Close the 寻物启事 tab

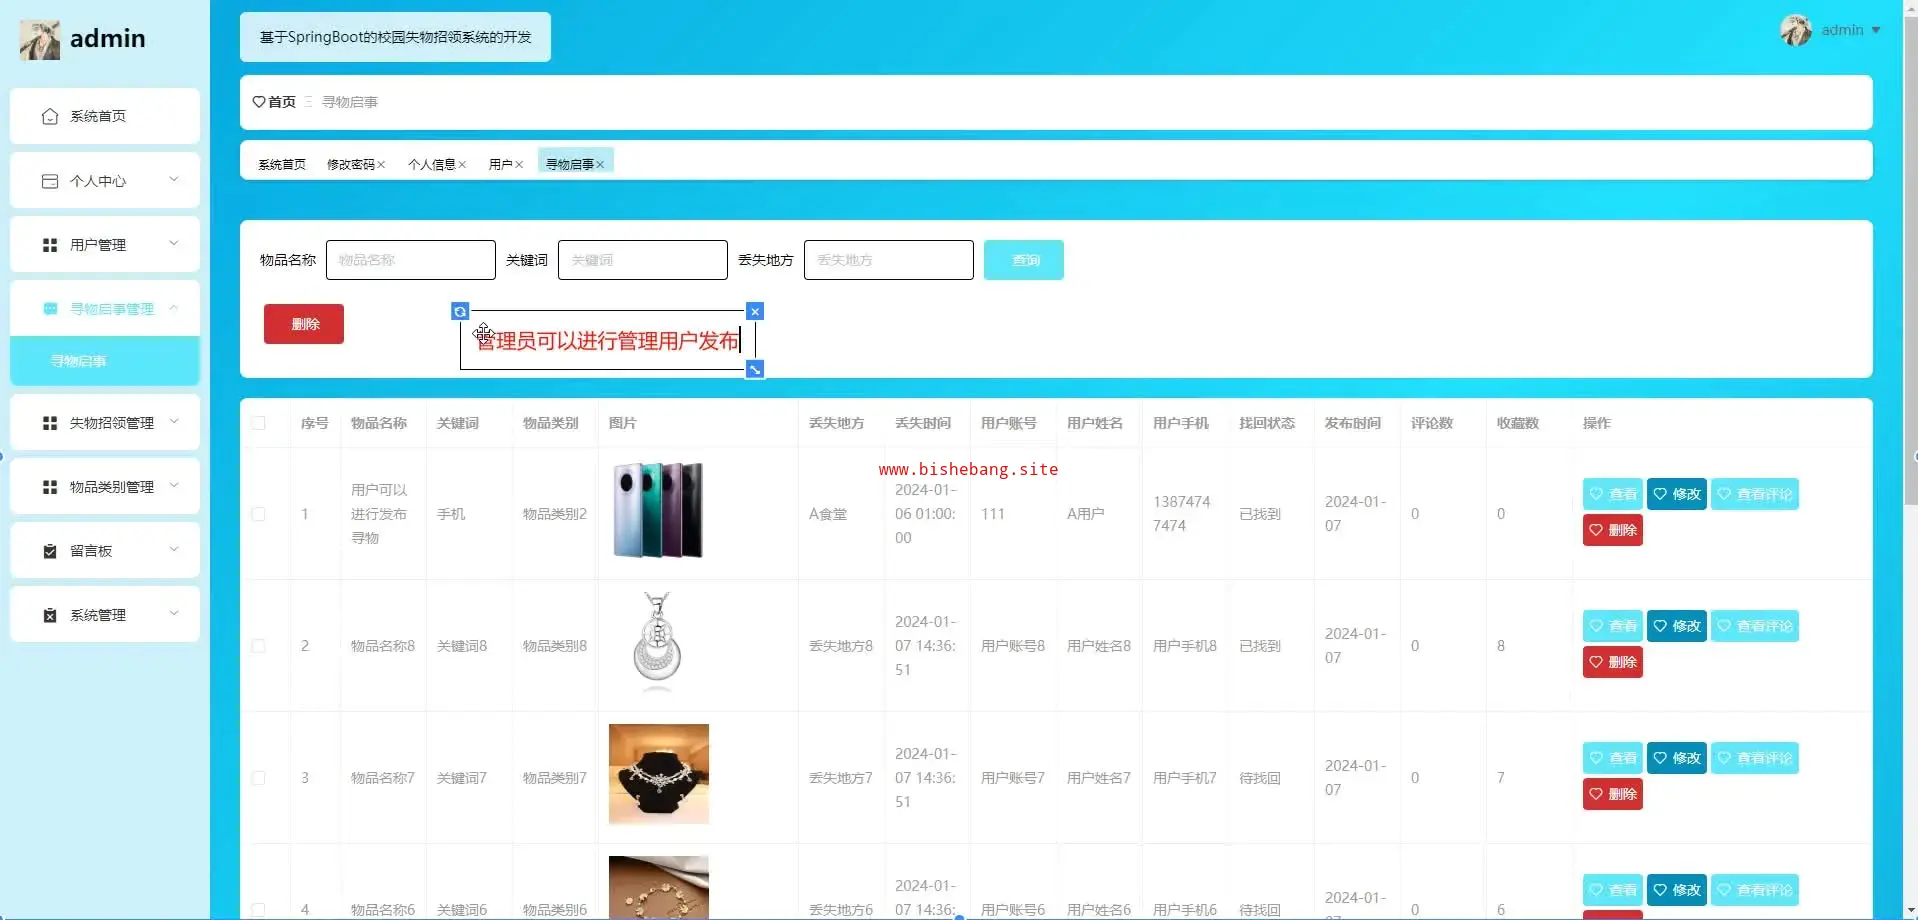coord(600,165)
